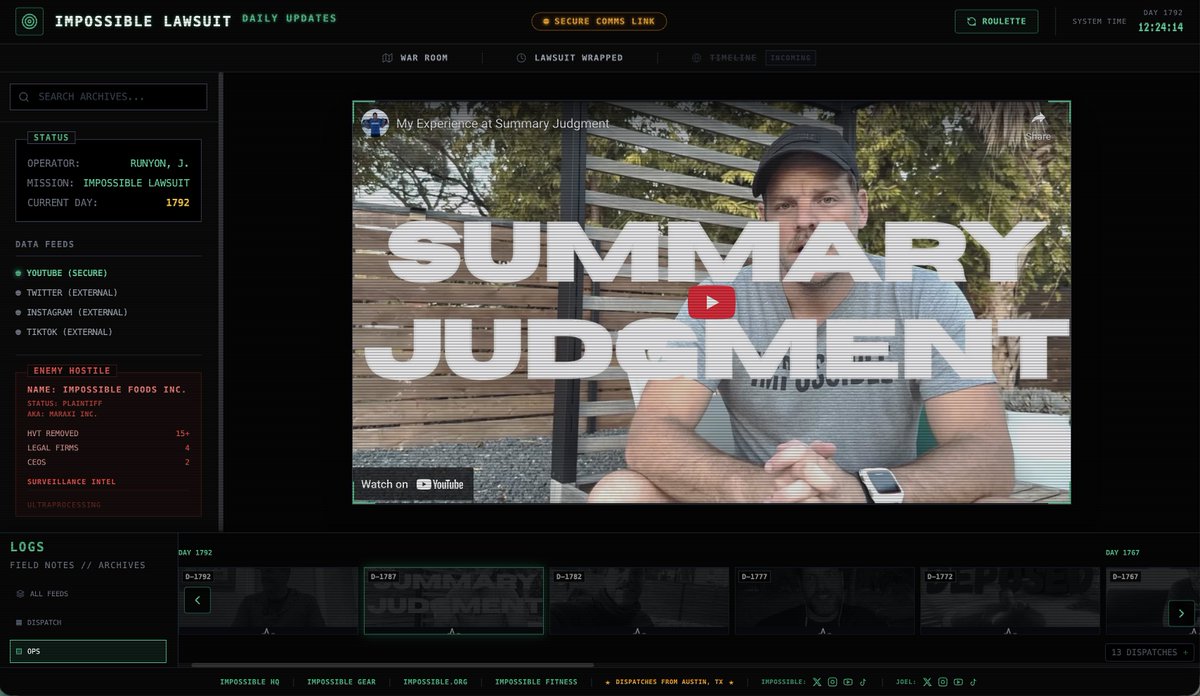Select the Twitter (External) data feed
1200x696 pixels.
tap(66, 293)
